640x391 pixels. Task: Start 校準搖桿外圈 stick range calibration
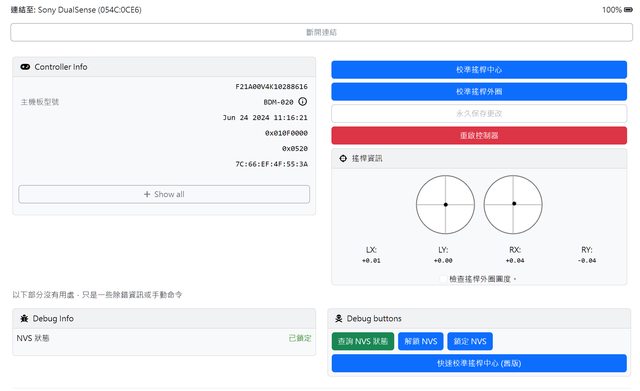point(479,91)
